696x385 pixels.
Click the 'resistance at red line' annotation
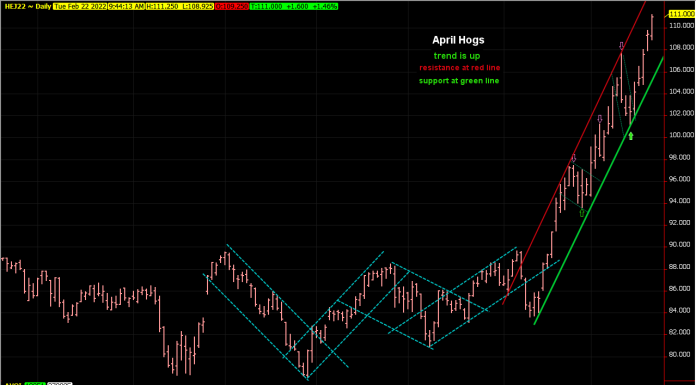459,68
